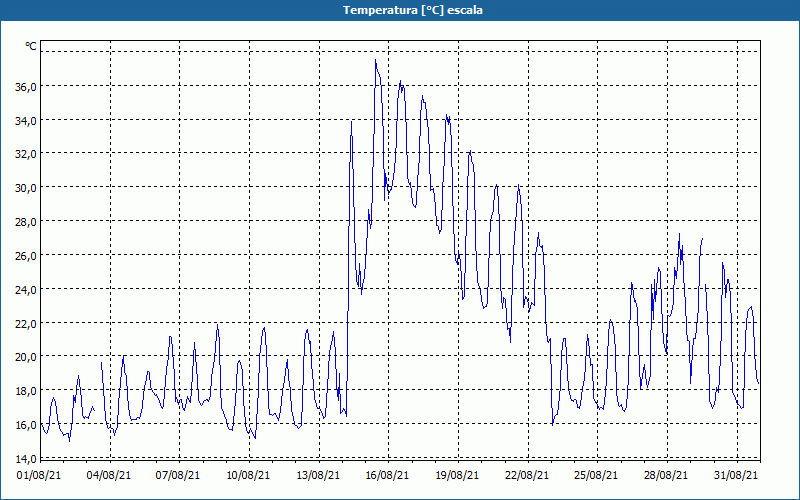Click the 20,0 y-axis label

(26, 357)
